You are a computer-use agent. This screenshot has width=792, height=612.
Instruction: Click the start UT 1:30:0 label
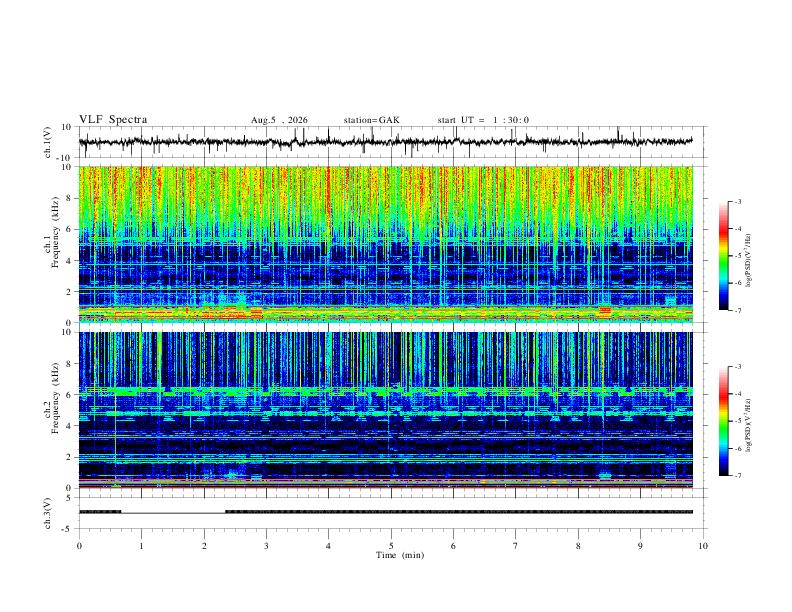tap(483, 120)
